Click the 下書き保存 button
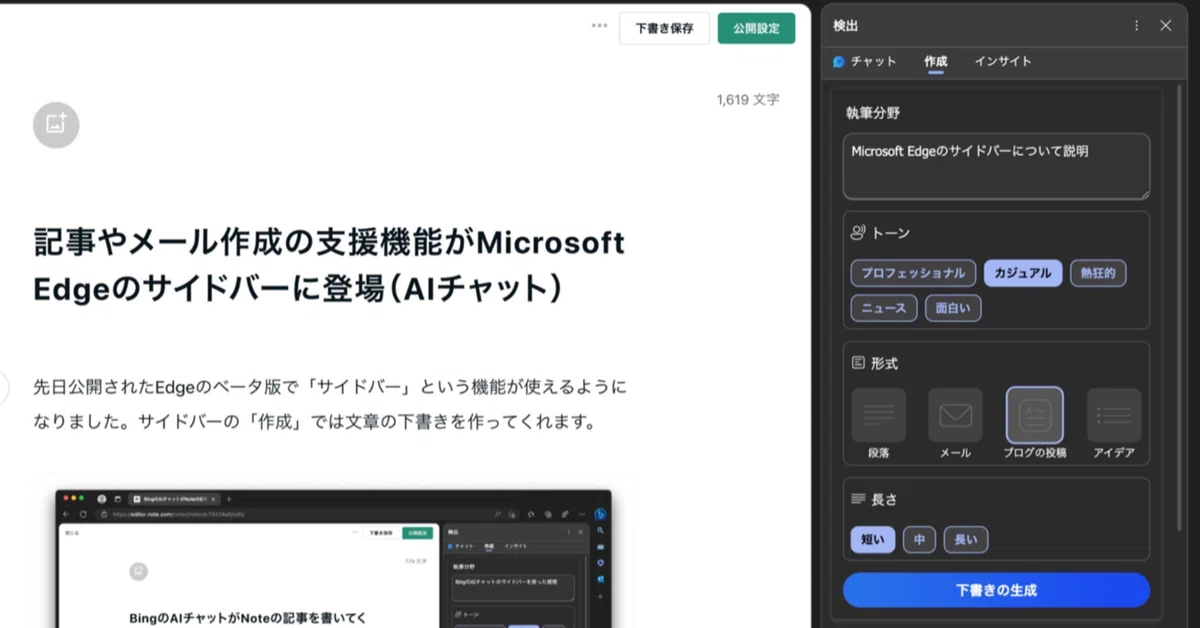The height and width of the screenshot is (628, 1200). coord(664,28)
